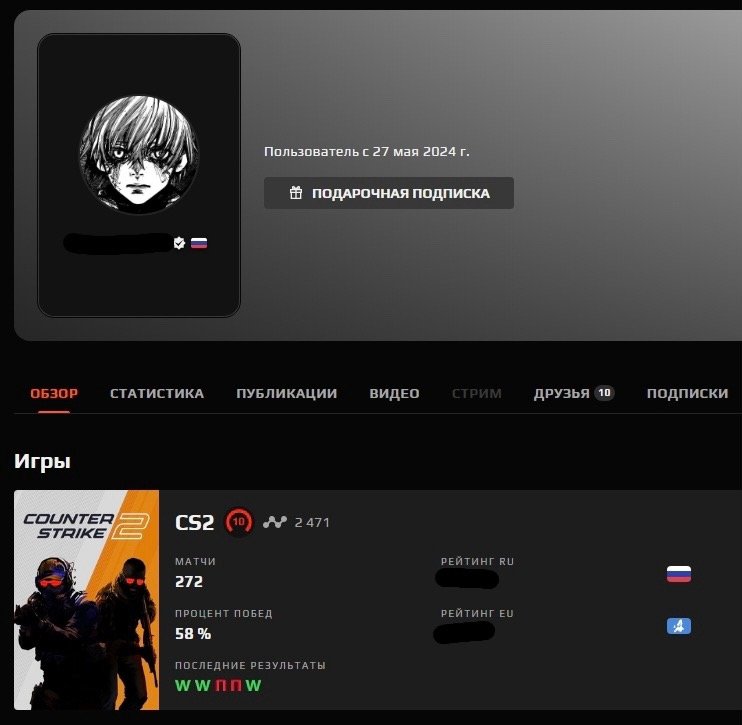Click the ELO graph icon
The width and height of the screenshot is (742, 725).
point(275,522)
